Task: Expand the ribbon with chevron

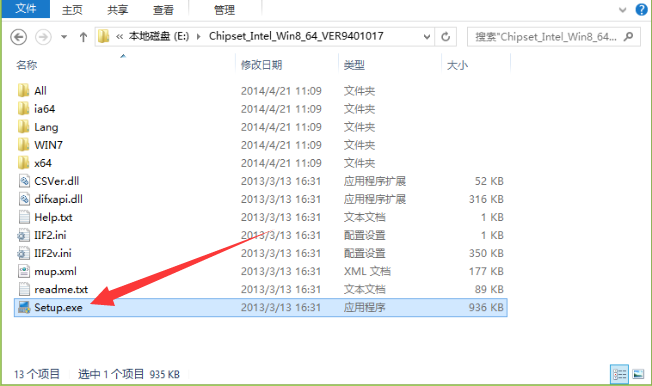Action: 622,10
